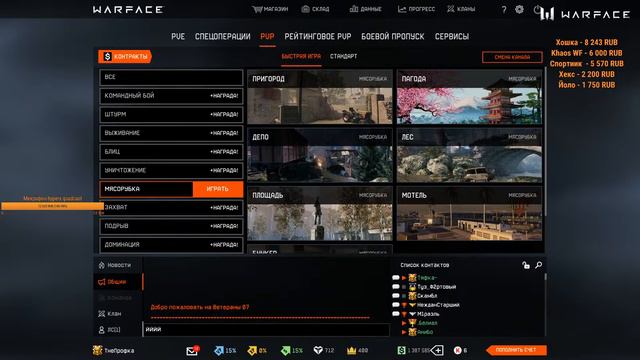Viewport: 640px width, 360px height.
Task: Select the Быстрая игра sub-tab
Action: [301, 56]
